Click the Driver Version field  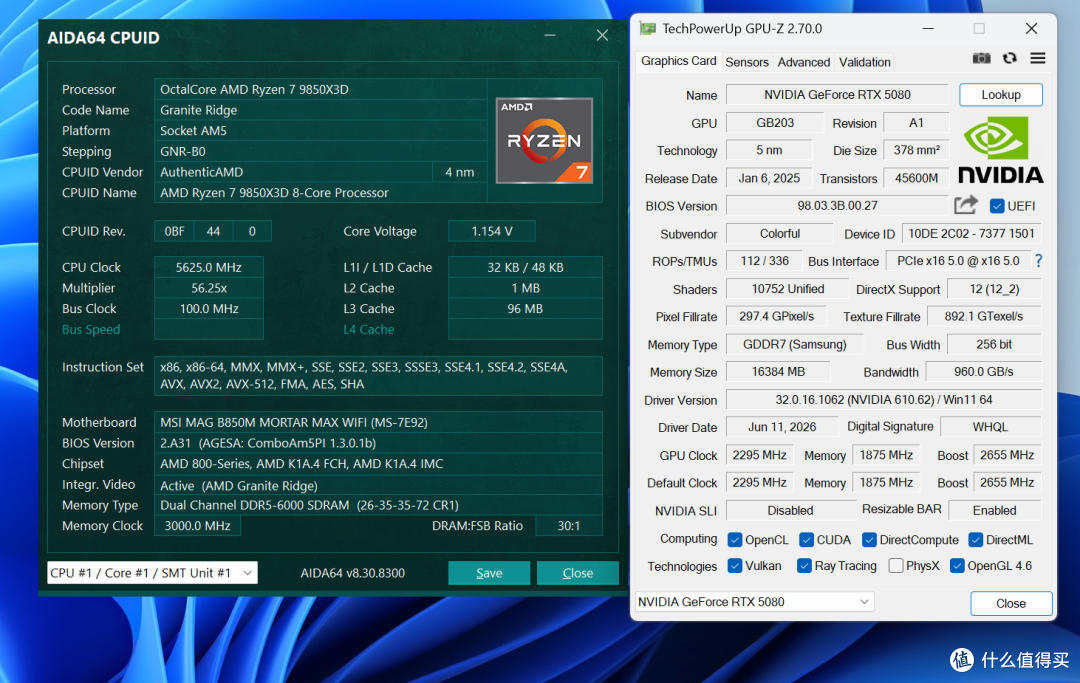click(884, 399)
